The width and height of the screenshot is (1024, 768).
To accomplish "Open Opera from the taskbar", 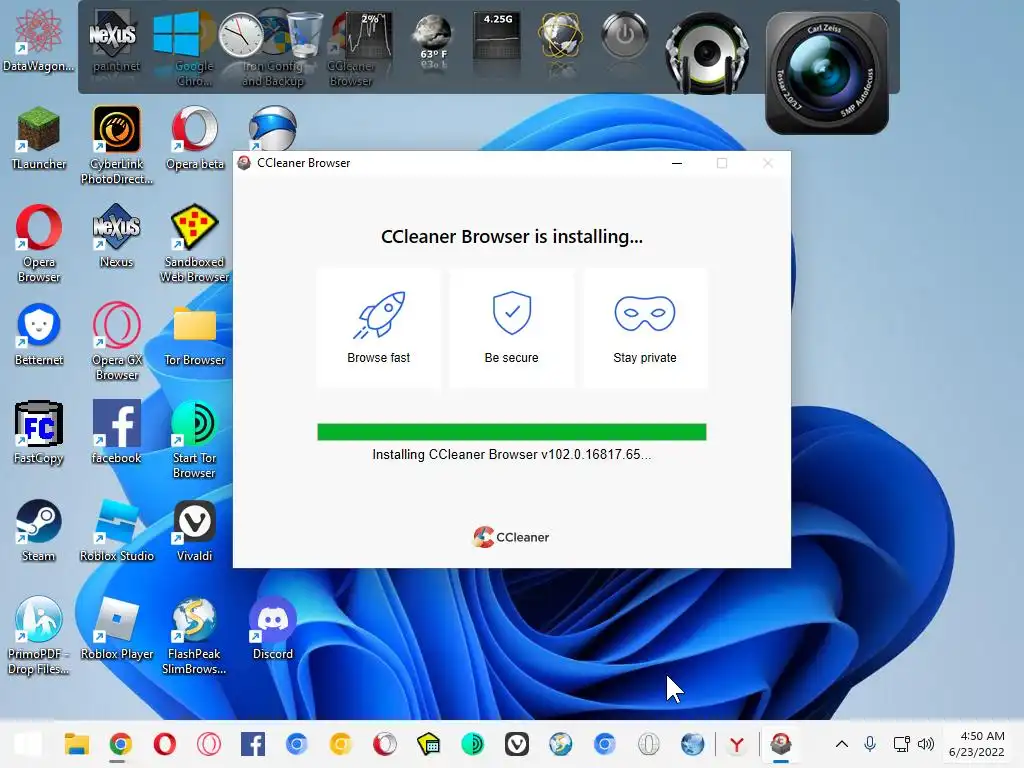I will pos(165,744).
